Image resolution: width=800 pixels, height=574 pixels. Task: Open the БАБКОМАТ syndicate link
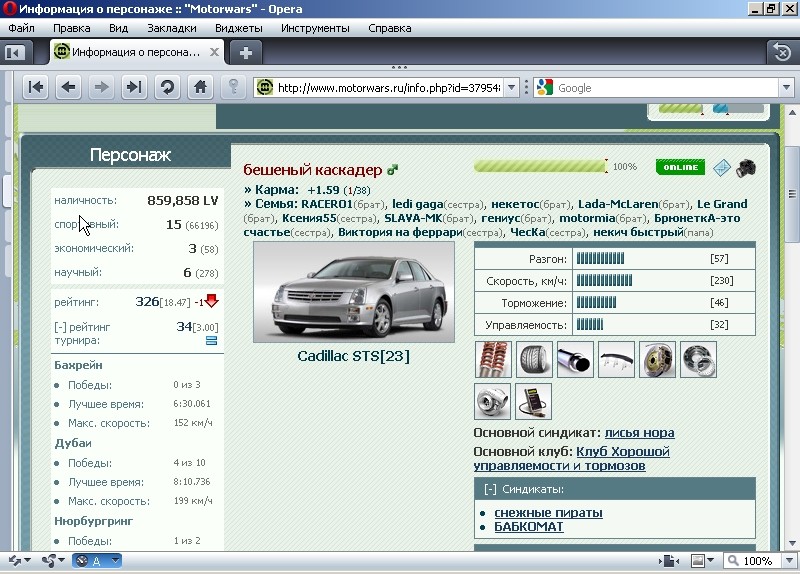tap(529, 527)
